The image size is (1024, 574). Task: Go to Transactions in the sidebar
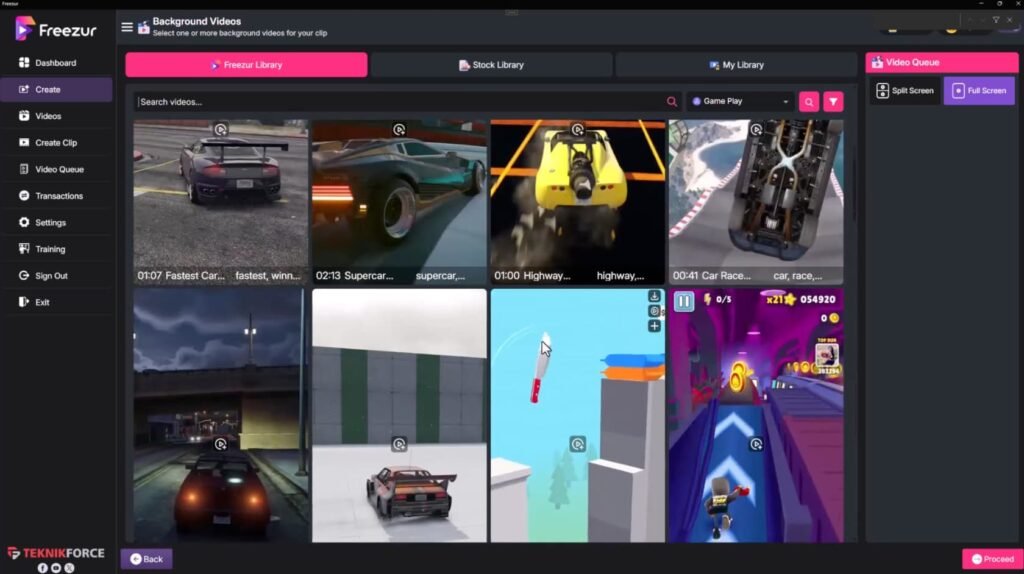[59, 196]
